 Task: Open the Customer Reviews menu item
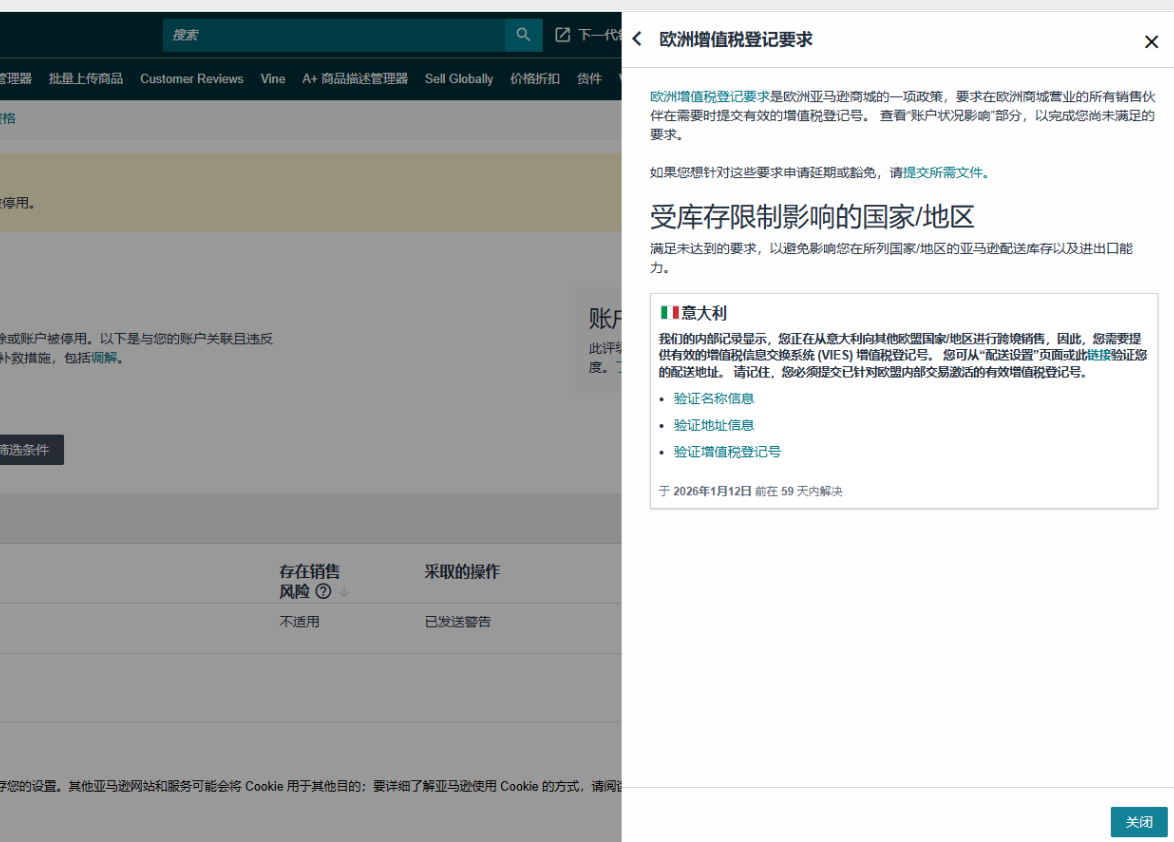click(x=192, y=79)
